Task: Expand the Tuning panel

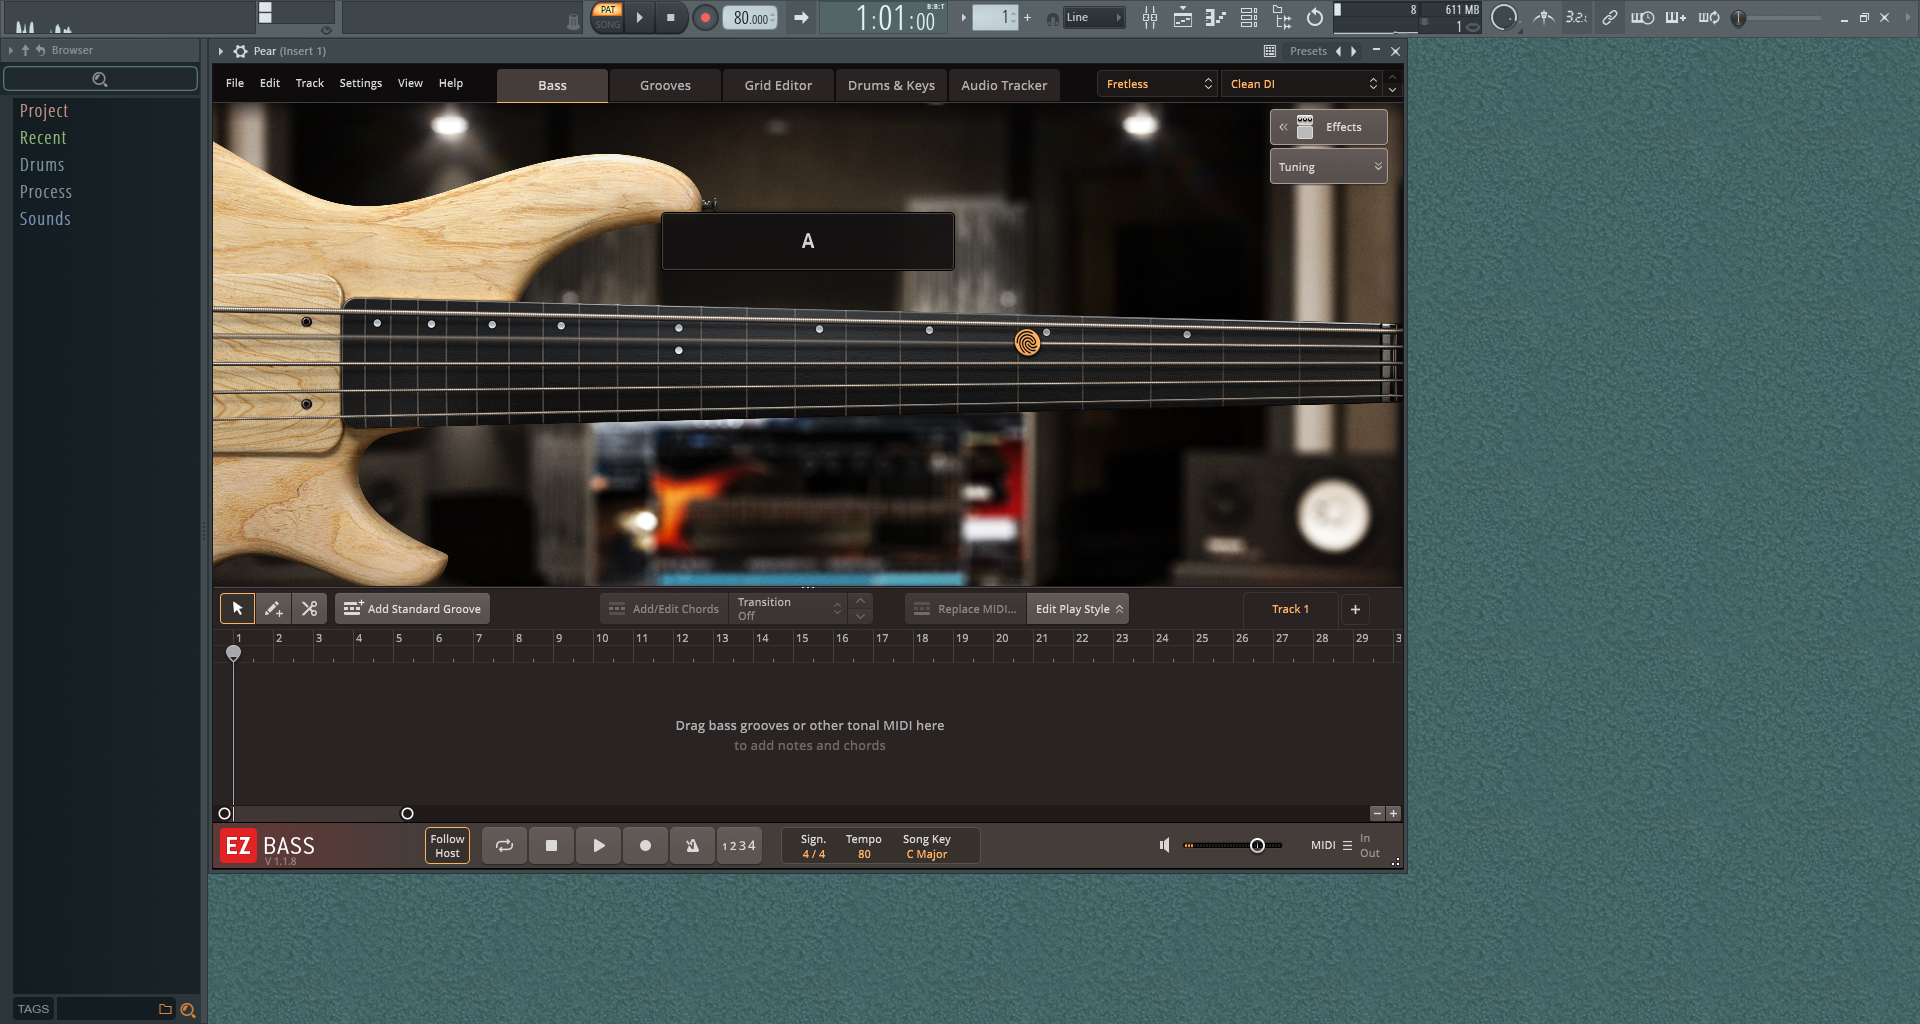Action: pyautogui.click(x=1328, y=167)
